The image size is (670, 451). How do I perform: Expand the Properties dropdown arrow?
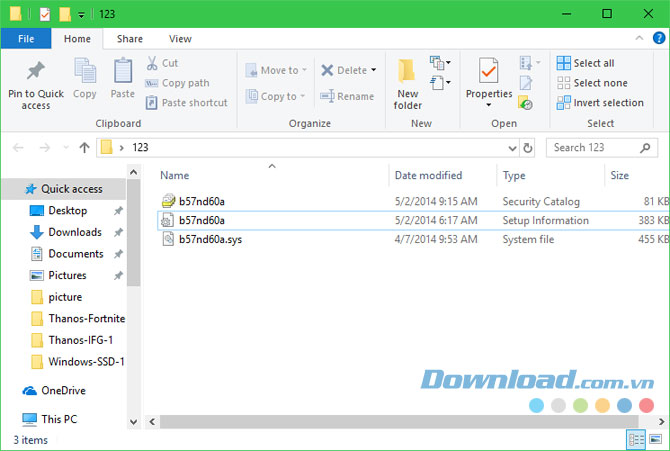(x=488, y=105)
